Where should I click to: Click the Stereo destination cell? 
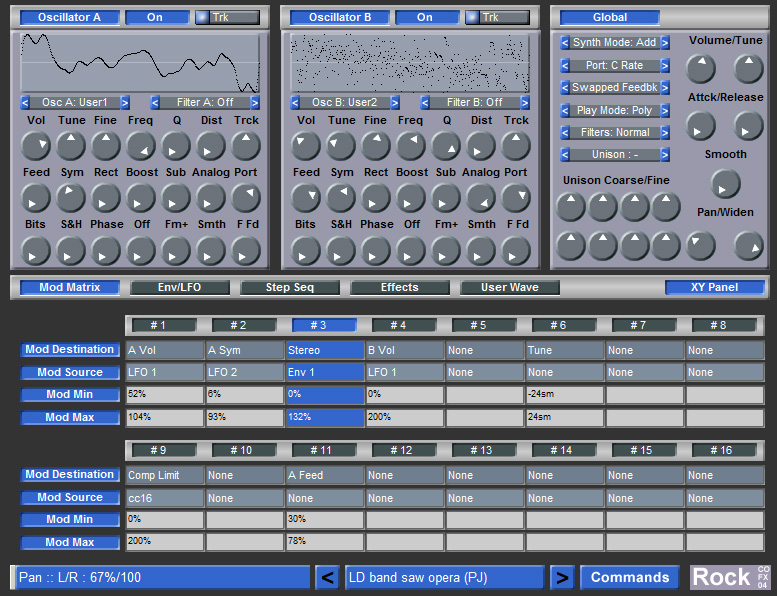pos(325,350)
